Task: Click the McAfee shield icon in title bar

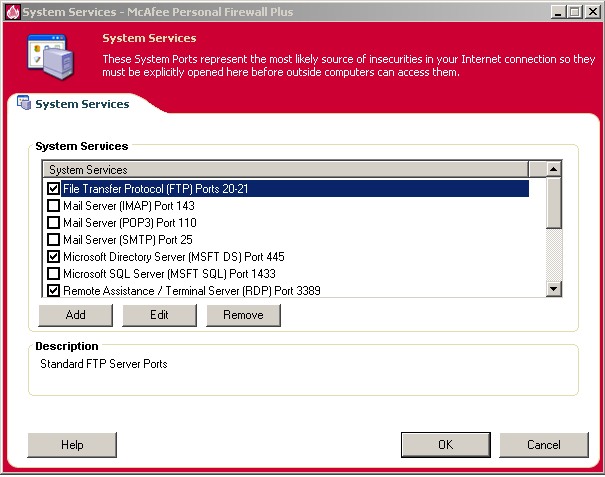Action: pos(13,12)
